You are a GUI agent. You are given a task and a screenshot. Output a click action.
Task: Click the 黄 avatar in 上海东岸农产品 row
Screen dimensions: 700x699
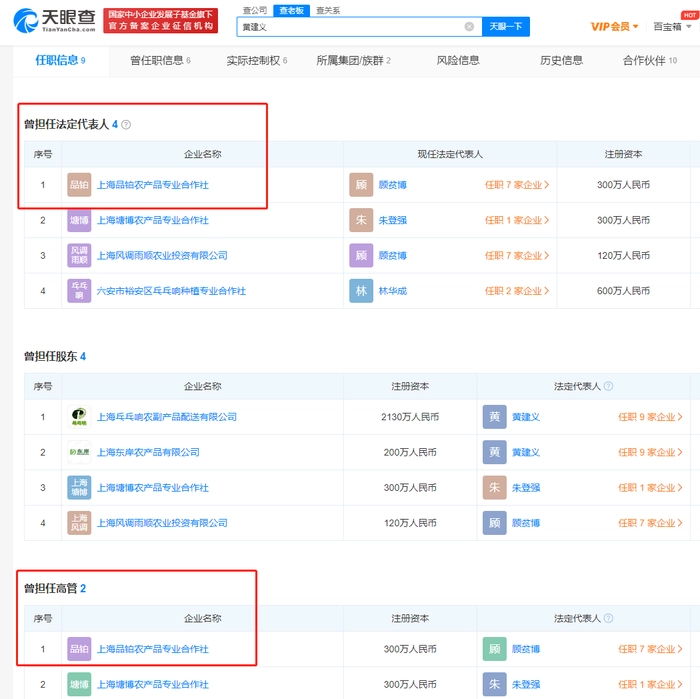point(494,452)
